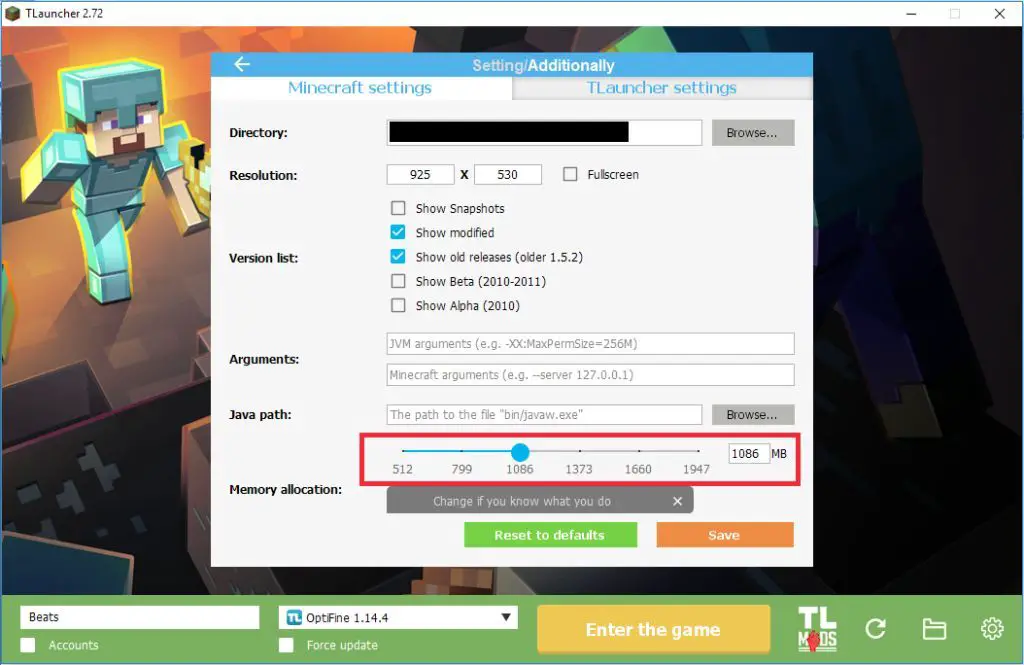Click the memory value box showing 1086
This screenshot has width=1024, height=665.
click(748, 453)
